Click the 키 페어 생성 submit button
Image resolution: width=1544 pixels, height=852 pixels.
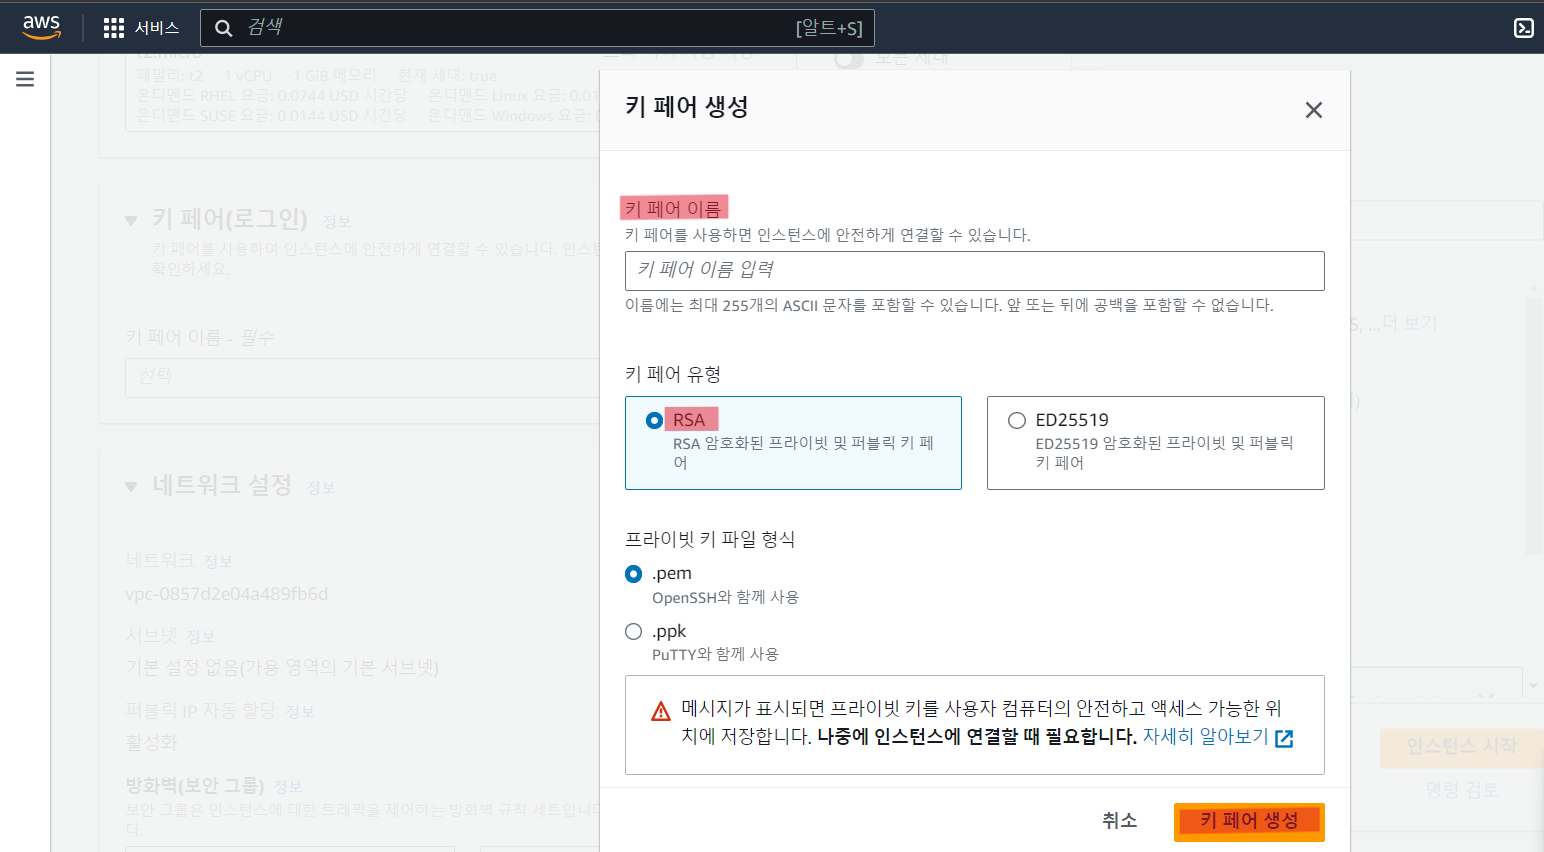pos(1249,821)
